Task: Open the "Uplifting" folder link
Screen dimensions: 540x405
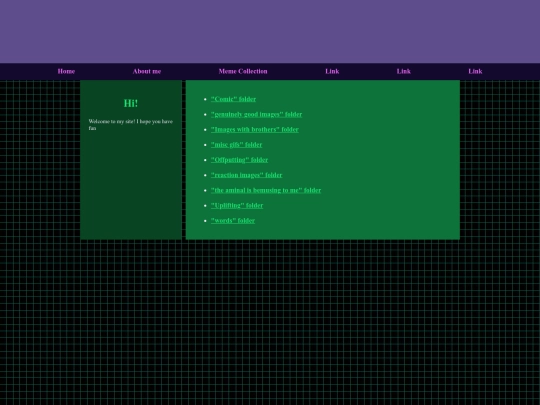Action: 237,205
